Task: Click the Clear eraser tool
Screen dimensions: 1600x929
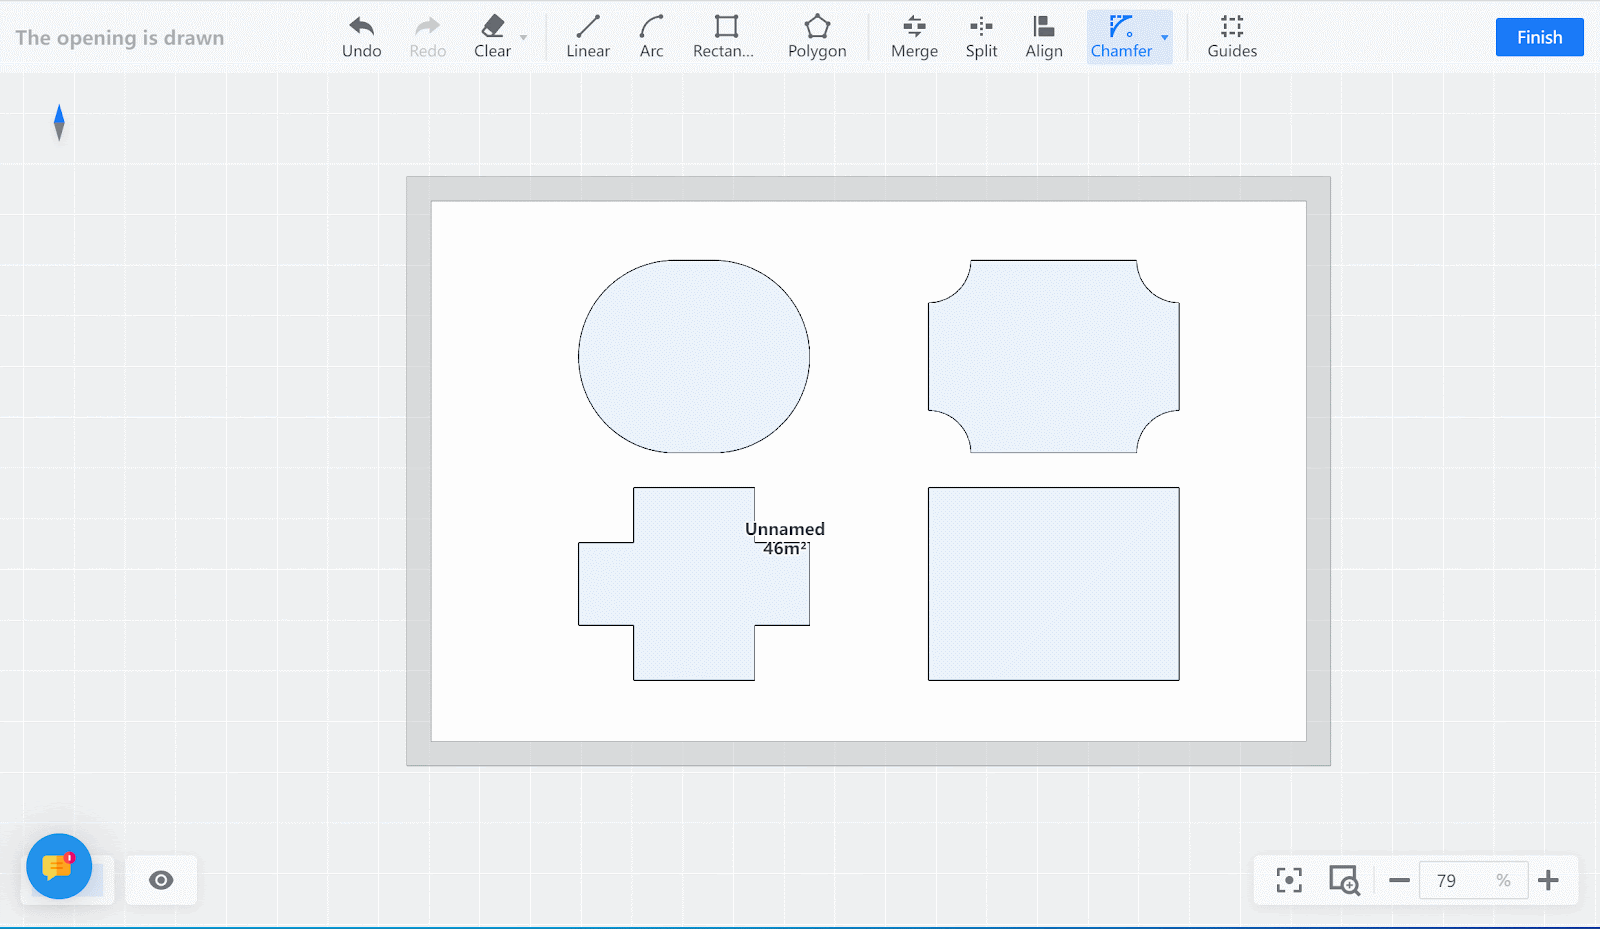Action: tap(492, 37)
